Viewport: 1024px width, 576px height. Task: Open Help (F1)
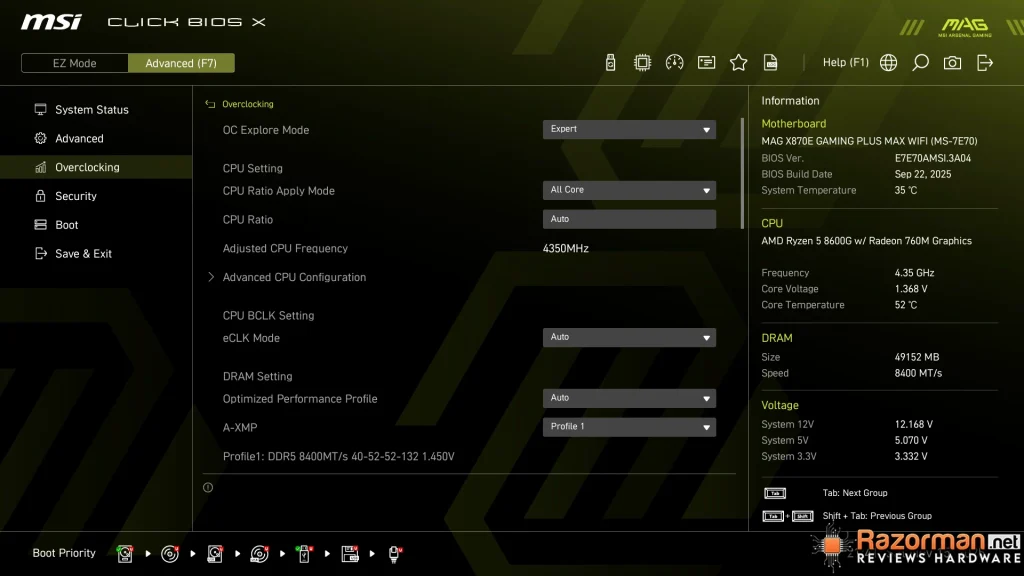pyautogui.click(x=846, y=63)
